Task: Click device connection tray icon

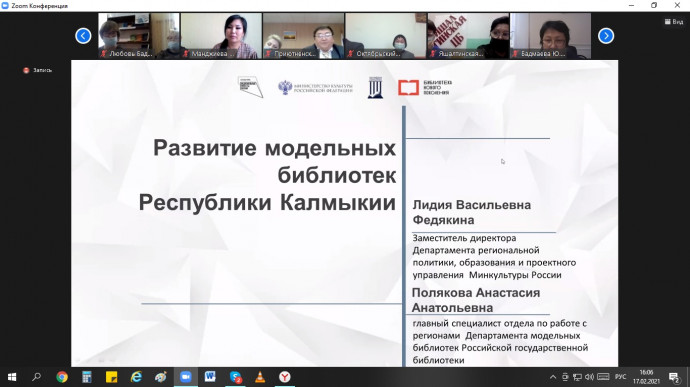Action: point(565,377)
